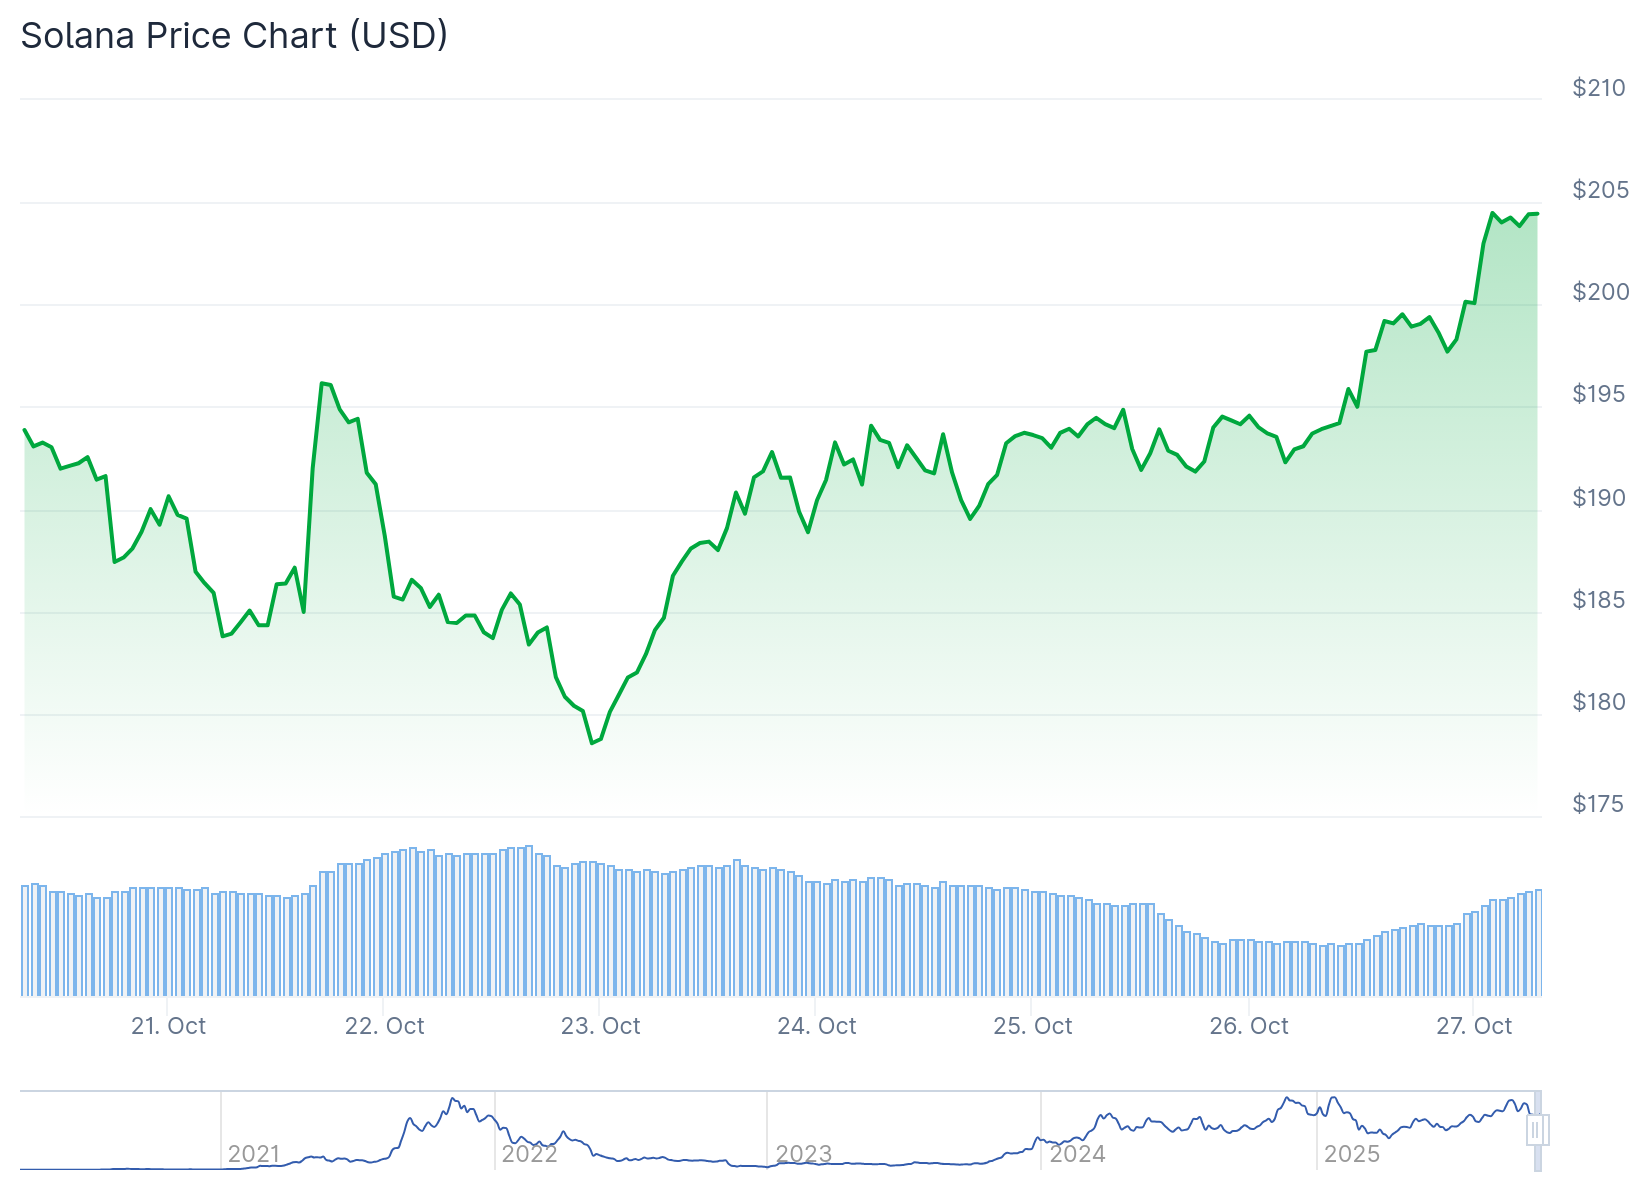This screenshot has width=1644, height=1200.
Task: Click the $175 price axis label
Action: pos(1598,804)
